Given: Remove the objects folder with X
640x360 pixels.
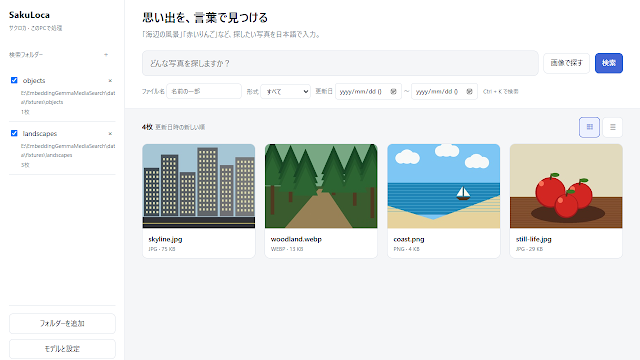Looking at the screenshot, I should [x=110, y=81].
